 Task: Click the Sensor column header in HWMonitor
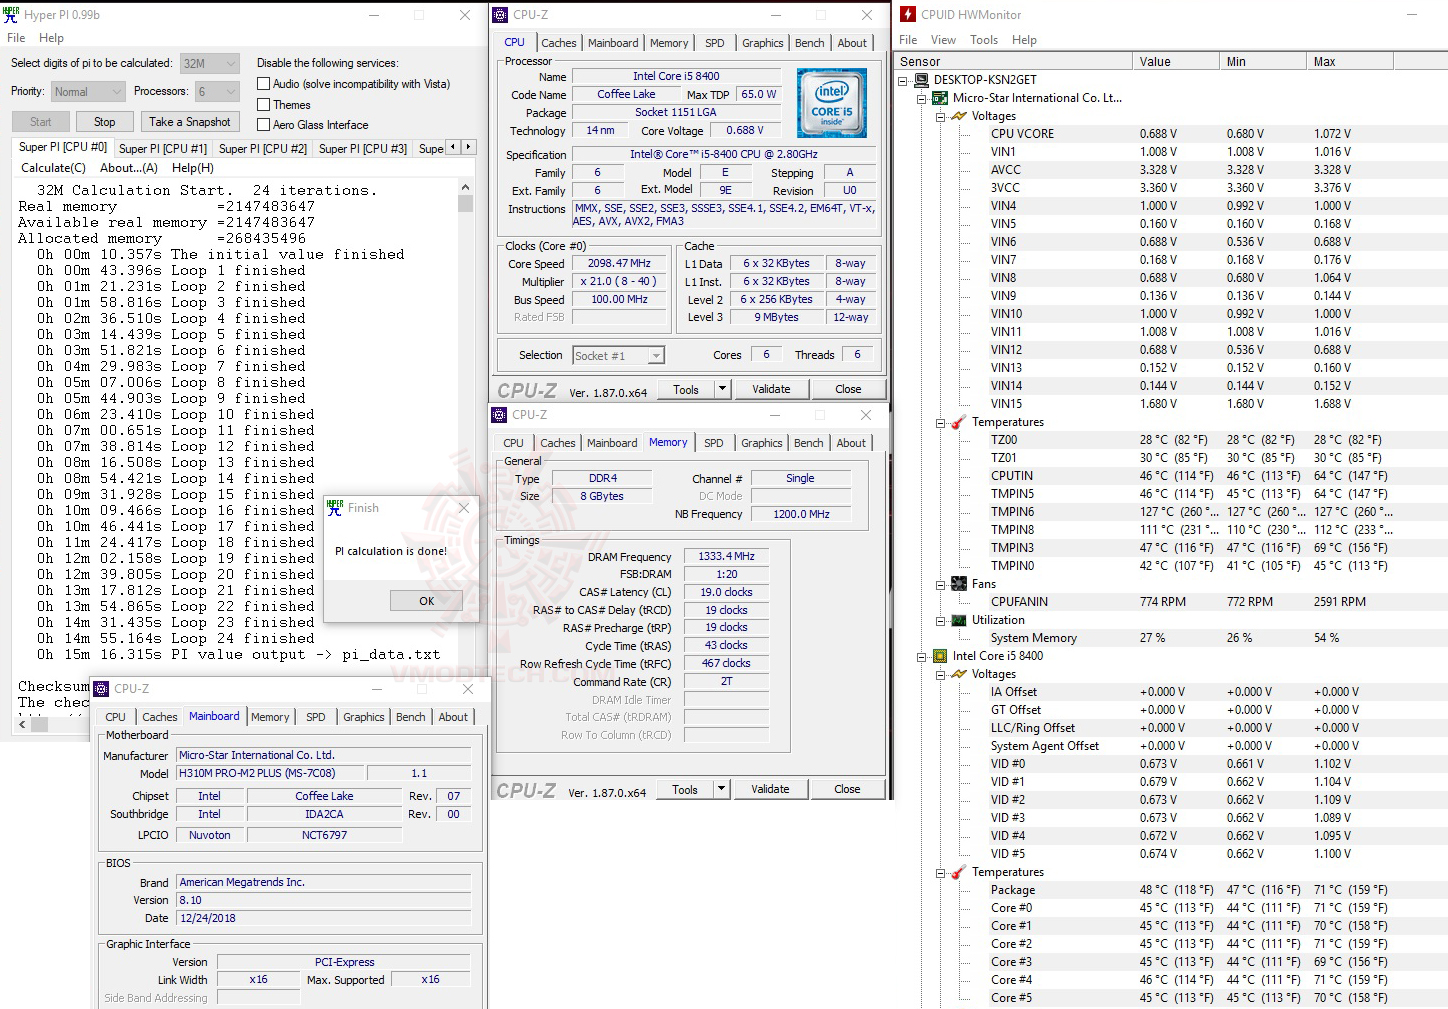point(1013,61)
